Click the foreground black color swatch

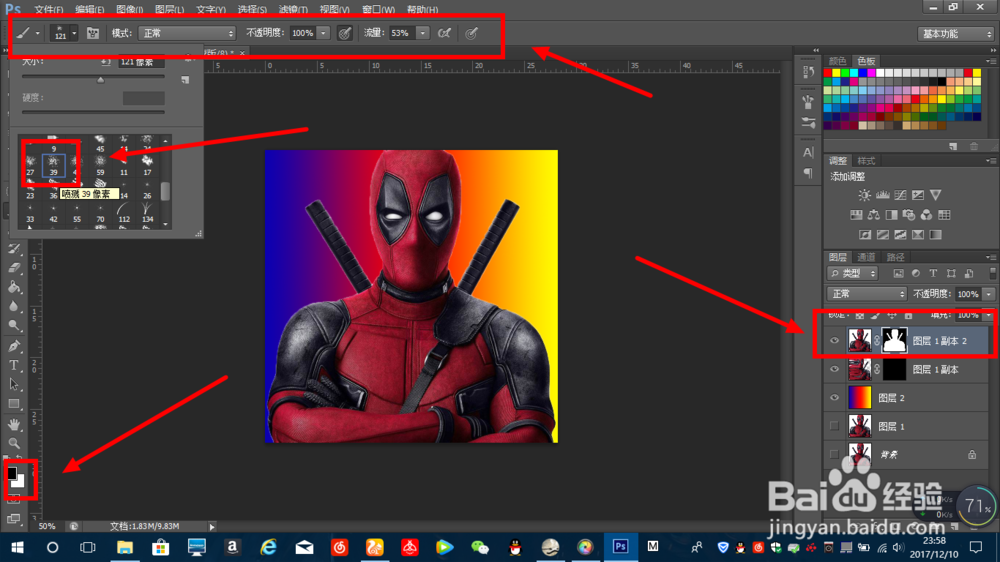[x=13, y=473]
